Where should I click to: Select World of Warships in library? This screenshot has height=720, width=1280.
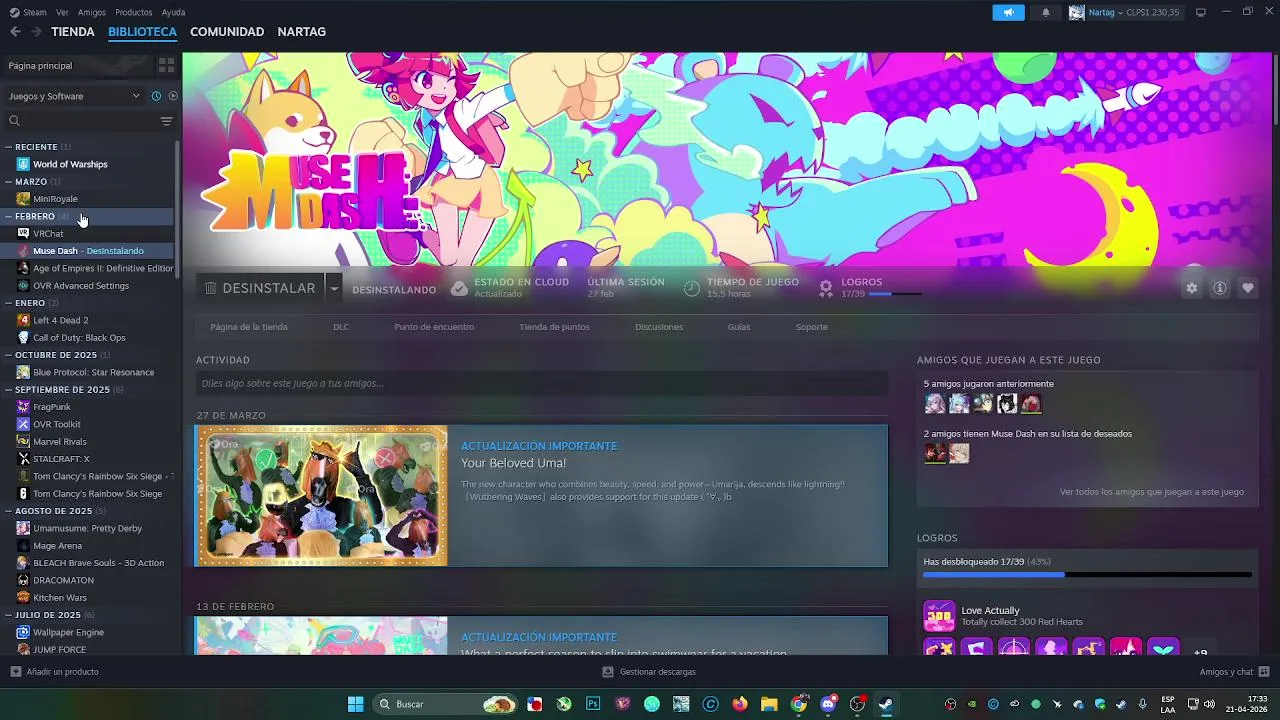(70, 164)
